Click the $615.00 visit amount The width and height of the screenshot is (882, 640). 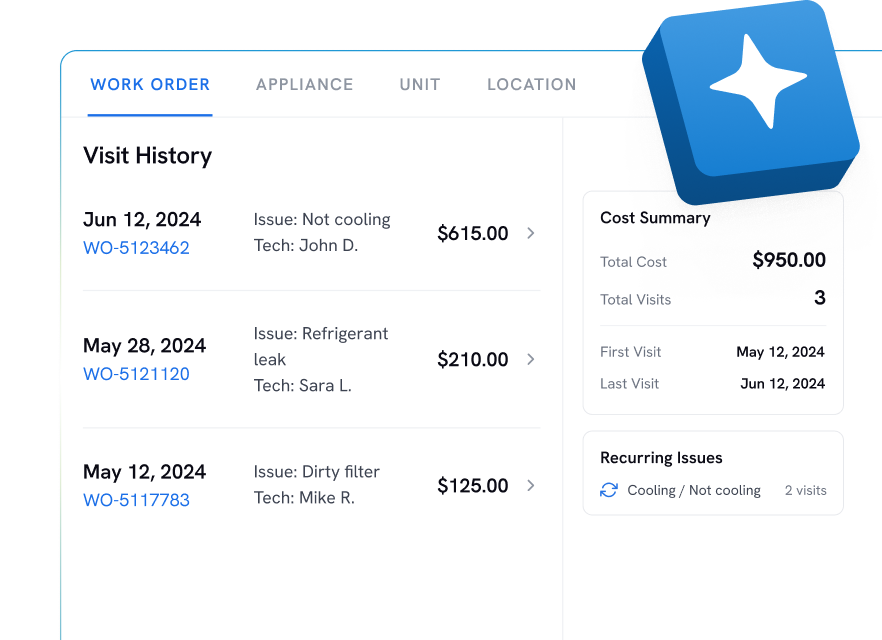[472, 233]
